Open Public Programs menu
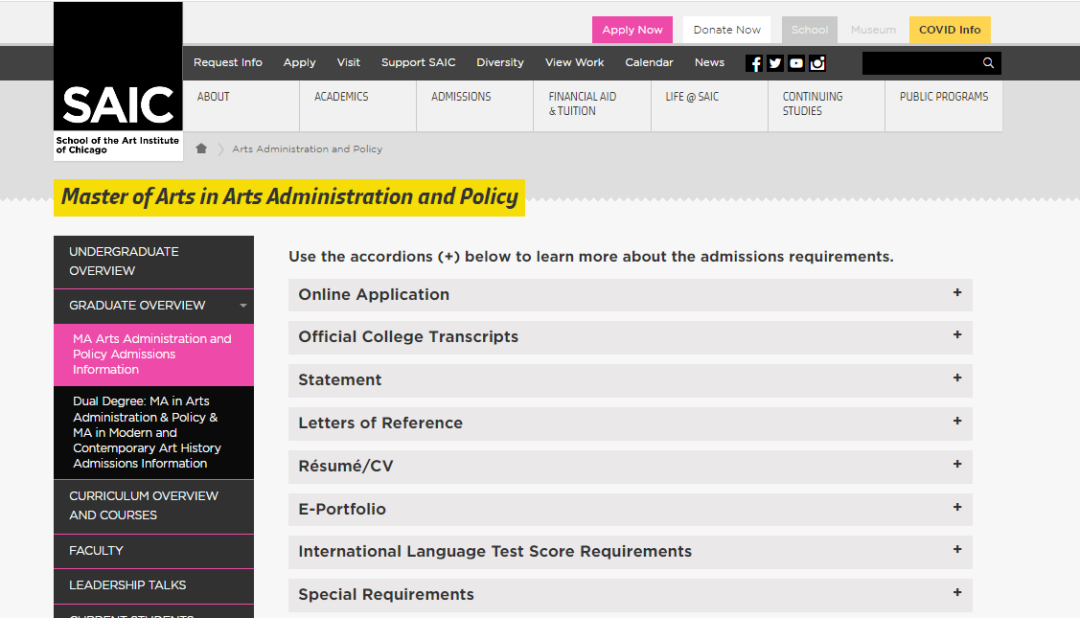The width and height of the screenshot is (1080, 618). click(944, 105)
